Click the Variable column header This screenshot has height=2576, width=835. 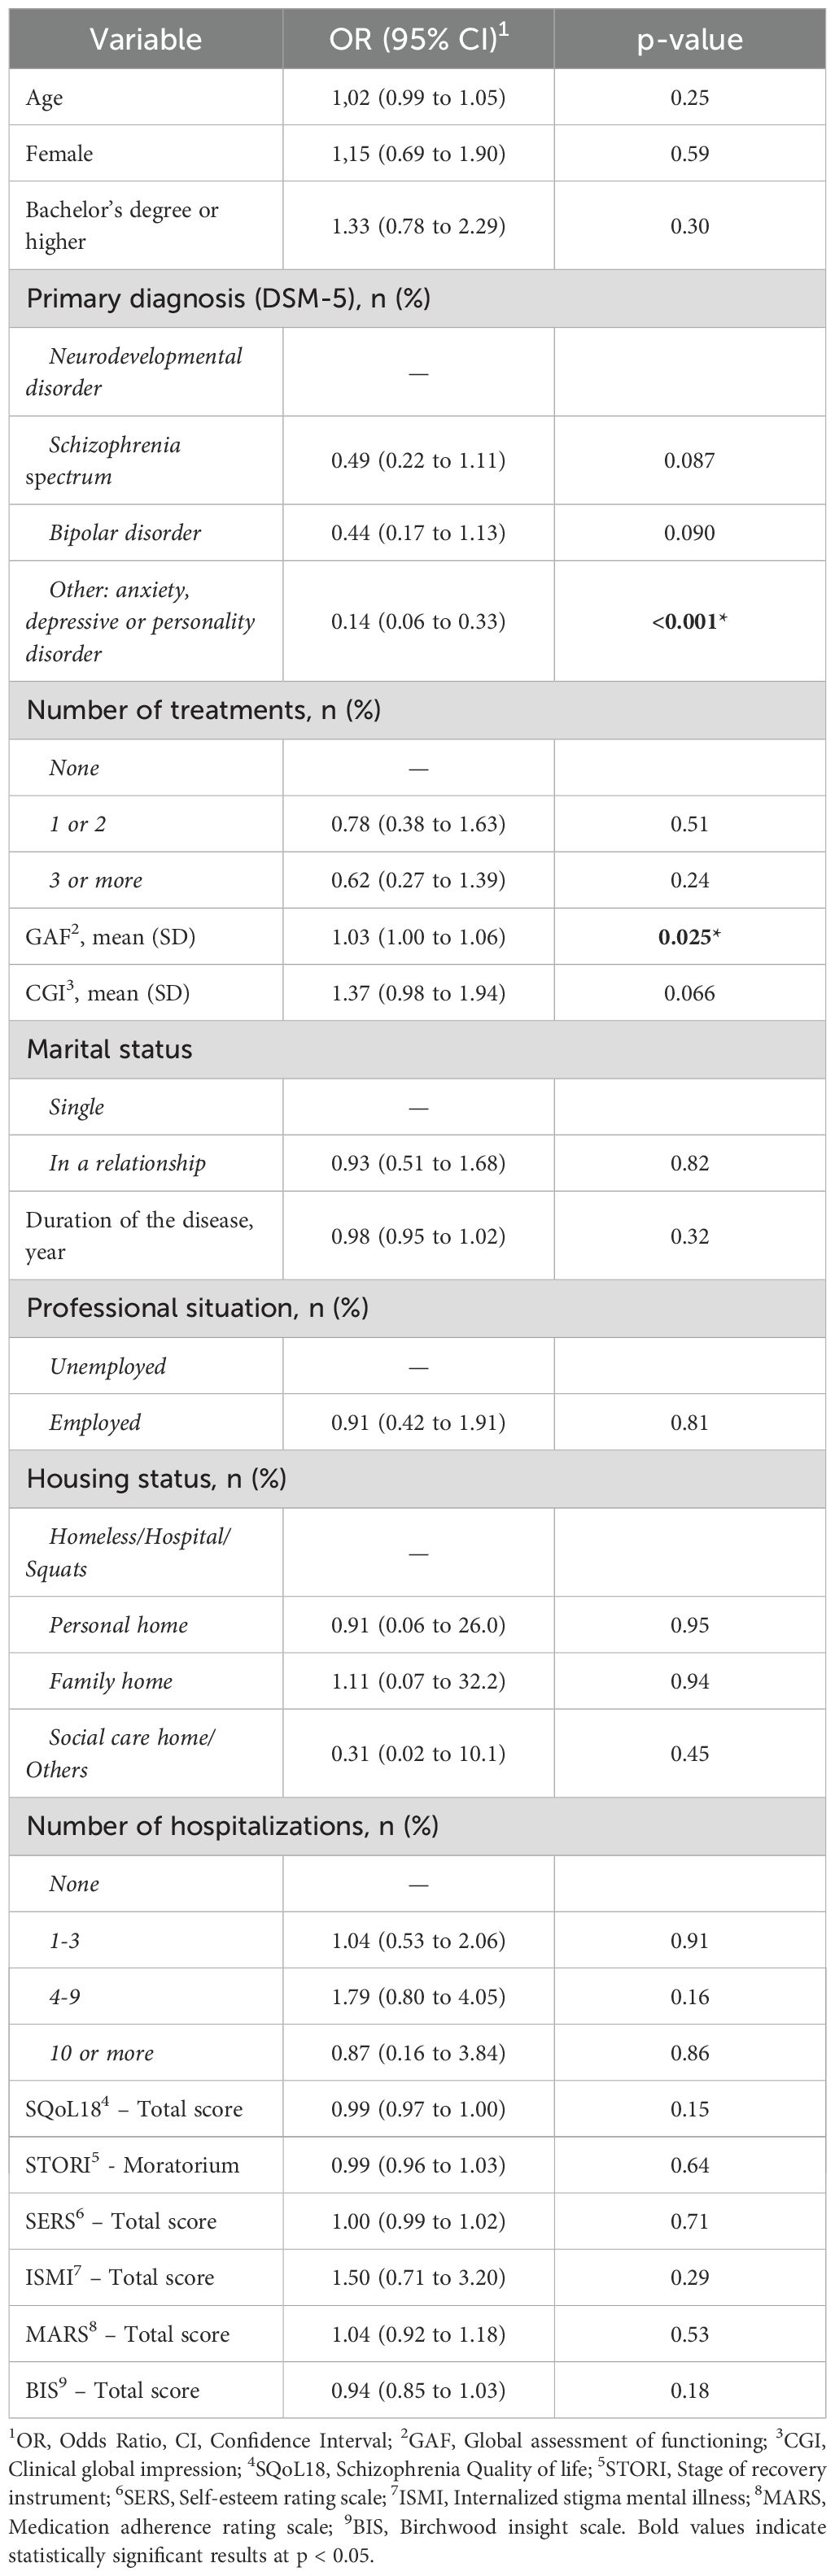pyautogui.click(x=146, y=39)
